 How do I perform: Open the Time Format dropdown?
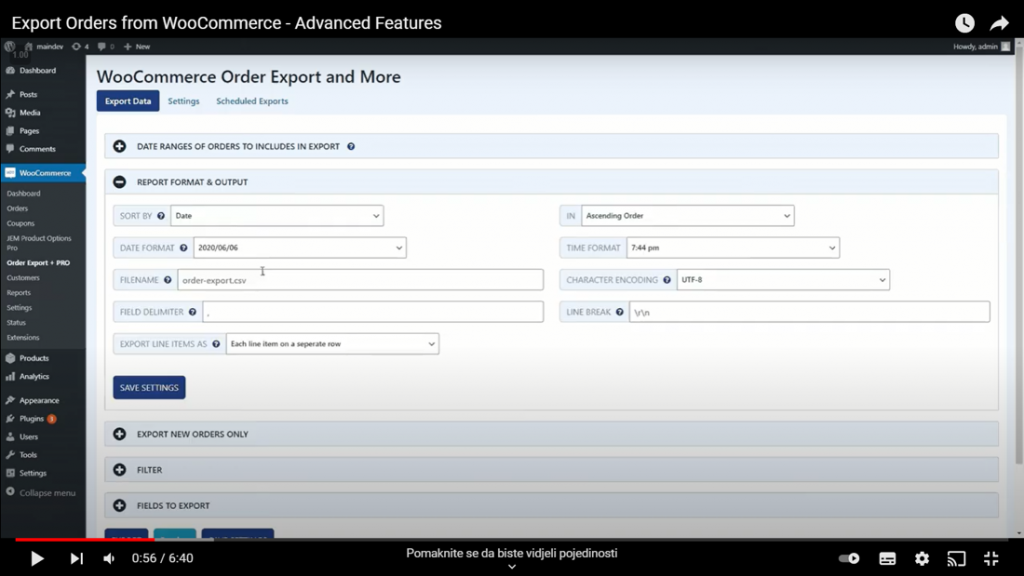click(x=733, y=248)
